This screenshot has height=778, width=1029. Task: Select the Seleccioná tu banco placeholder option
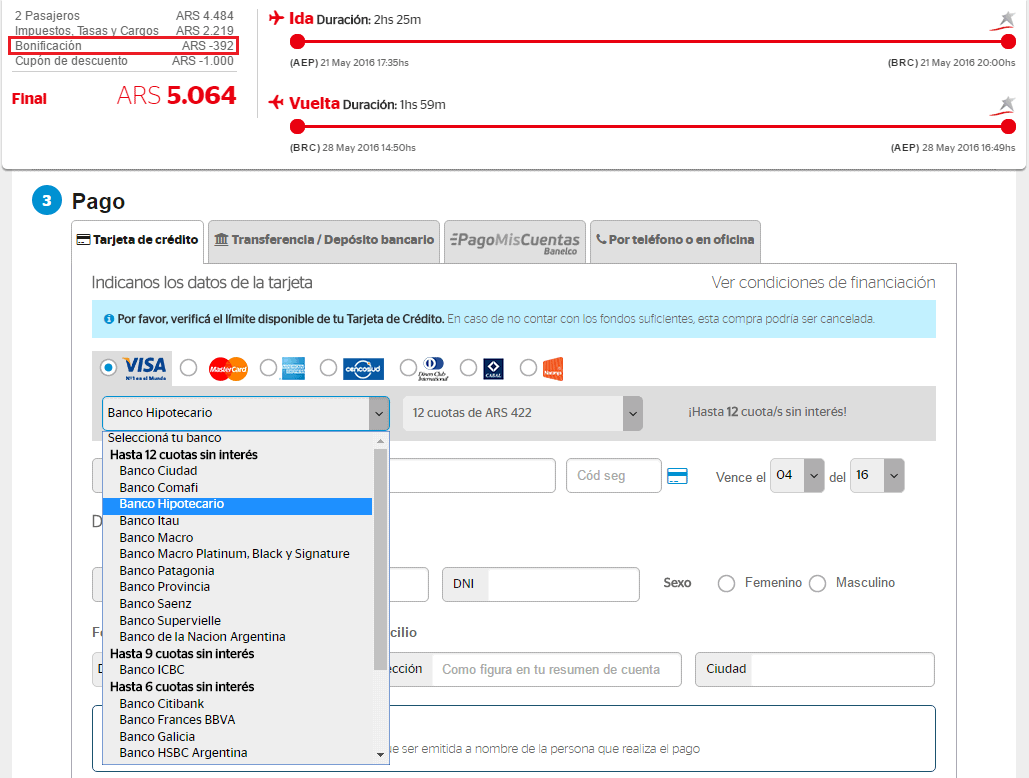[x=238, y=438]
